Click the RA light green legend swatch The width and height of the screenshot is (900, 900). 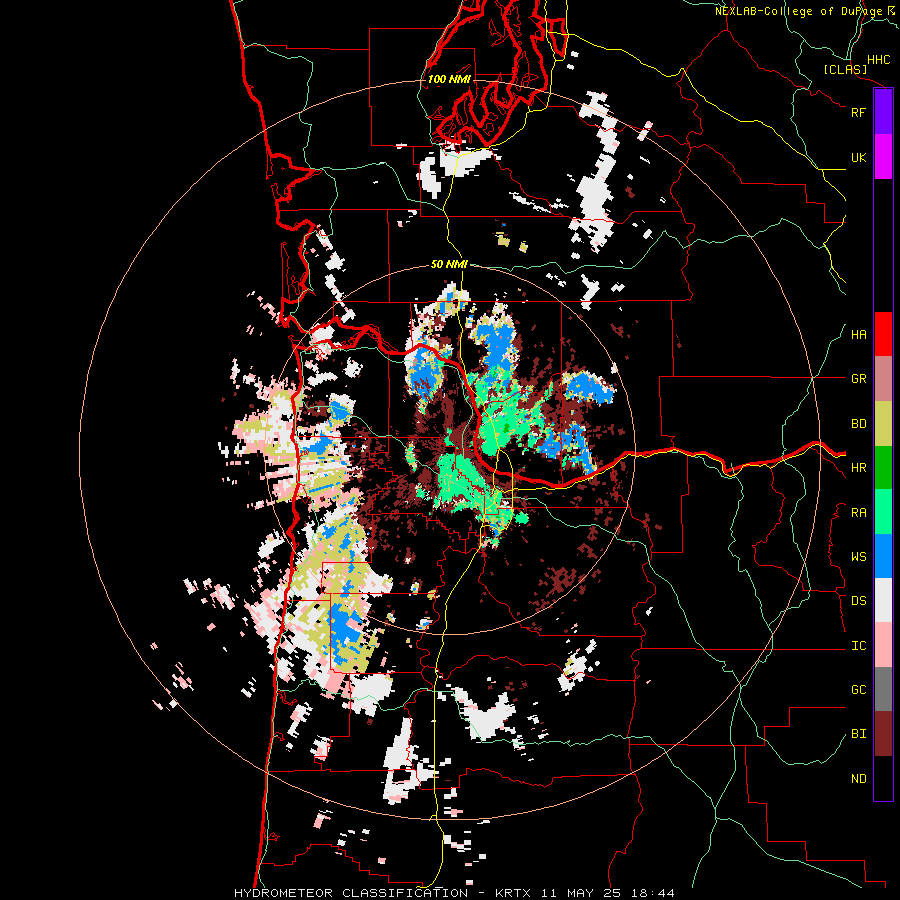[883, 512]
